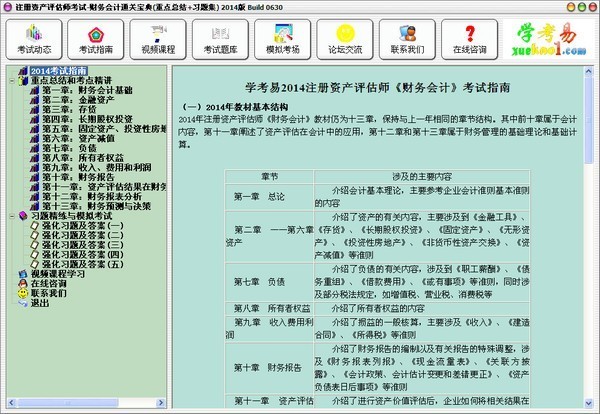This screenshot has width=600, height=414.
Task: Click 退出 to exit the application
Action: tap(39, 301)
